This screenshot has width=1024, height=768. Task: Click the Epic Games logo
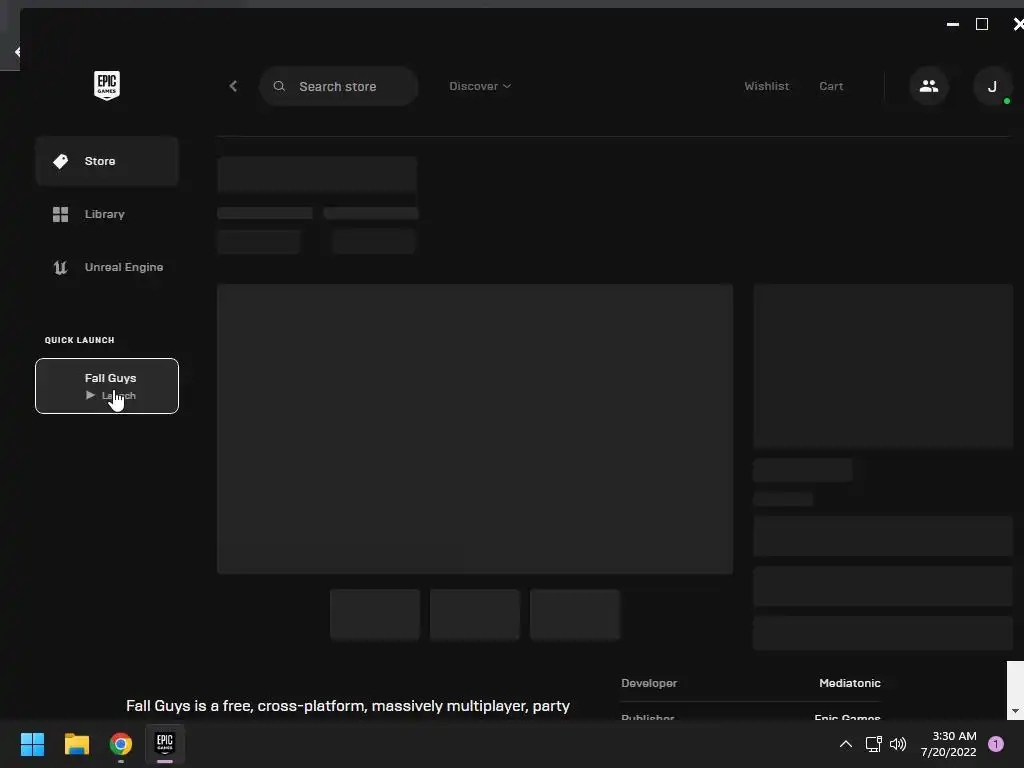tap(106, 86)
